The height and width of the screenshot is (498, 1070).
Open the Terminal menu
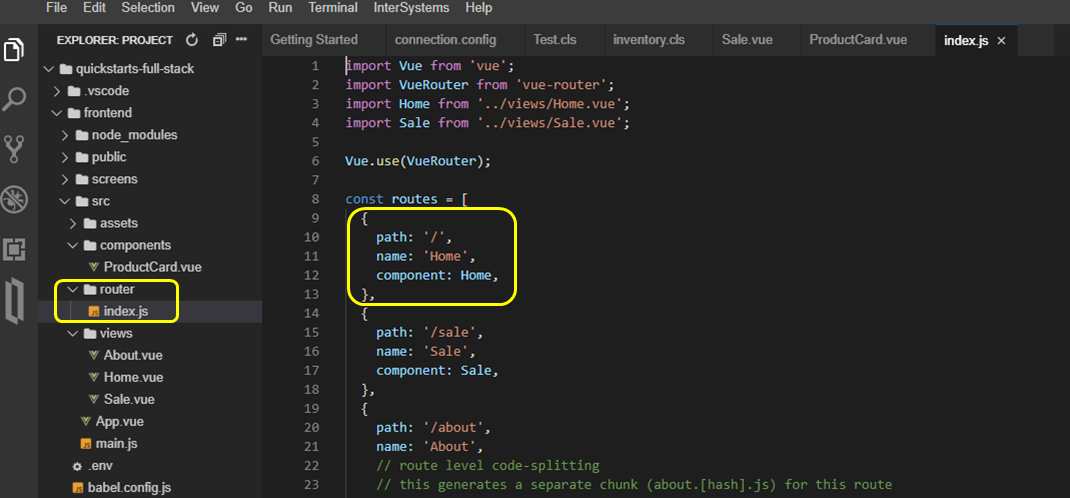[x=332, y=7]
